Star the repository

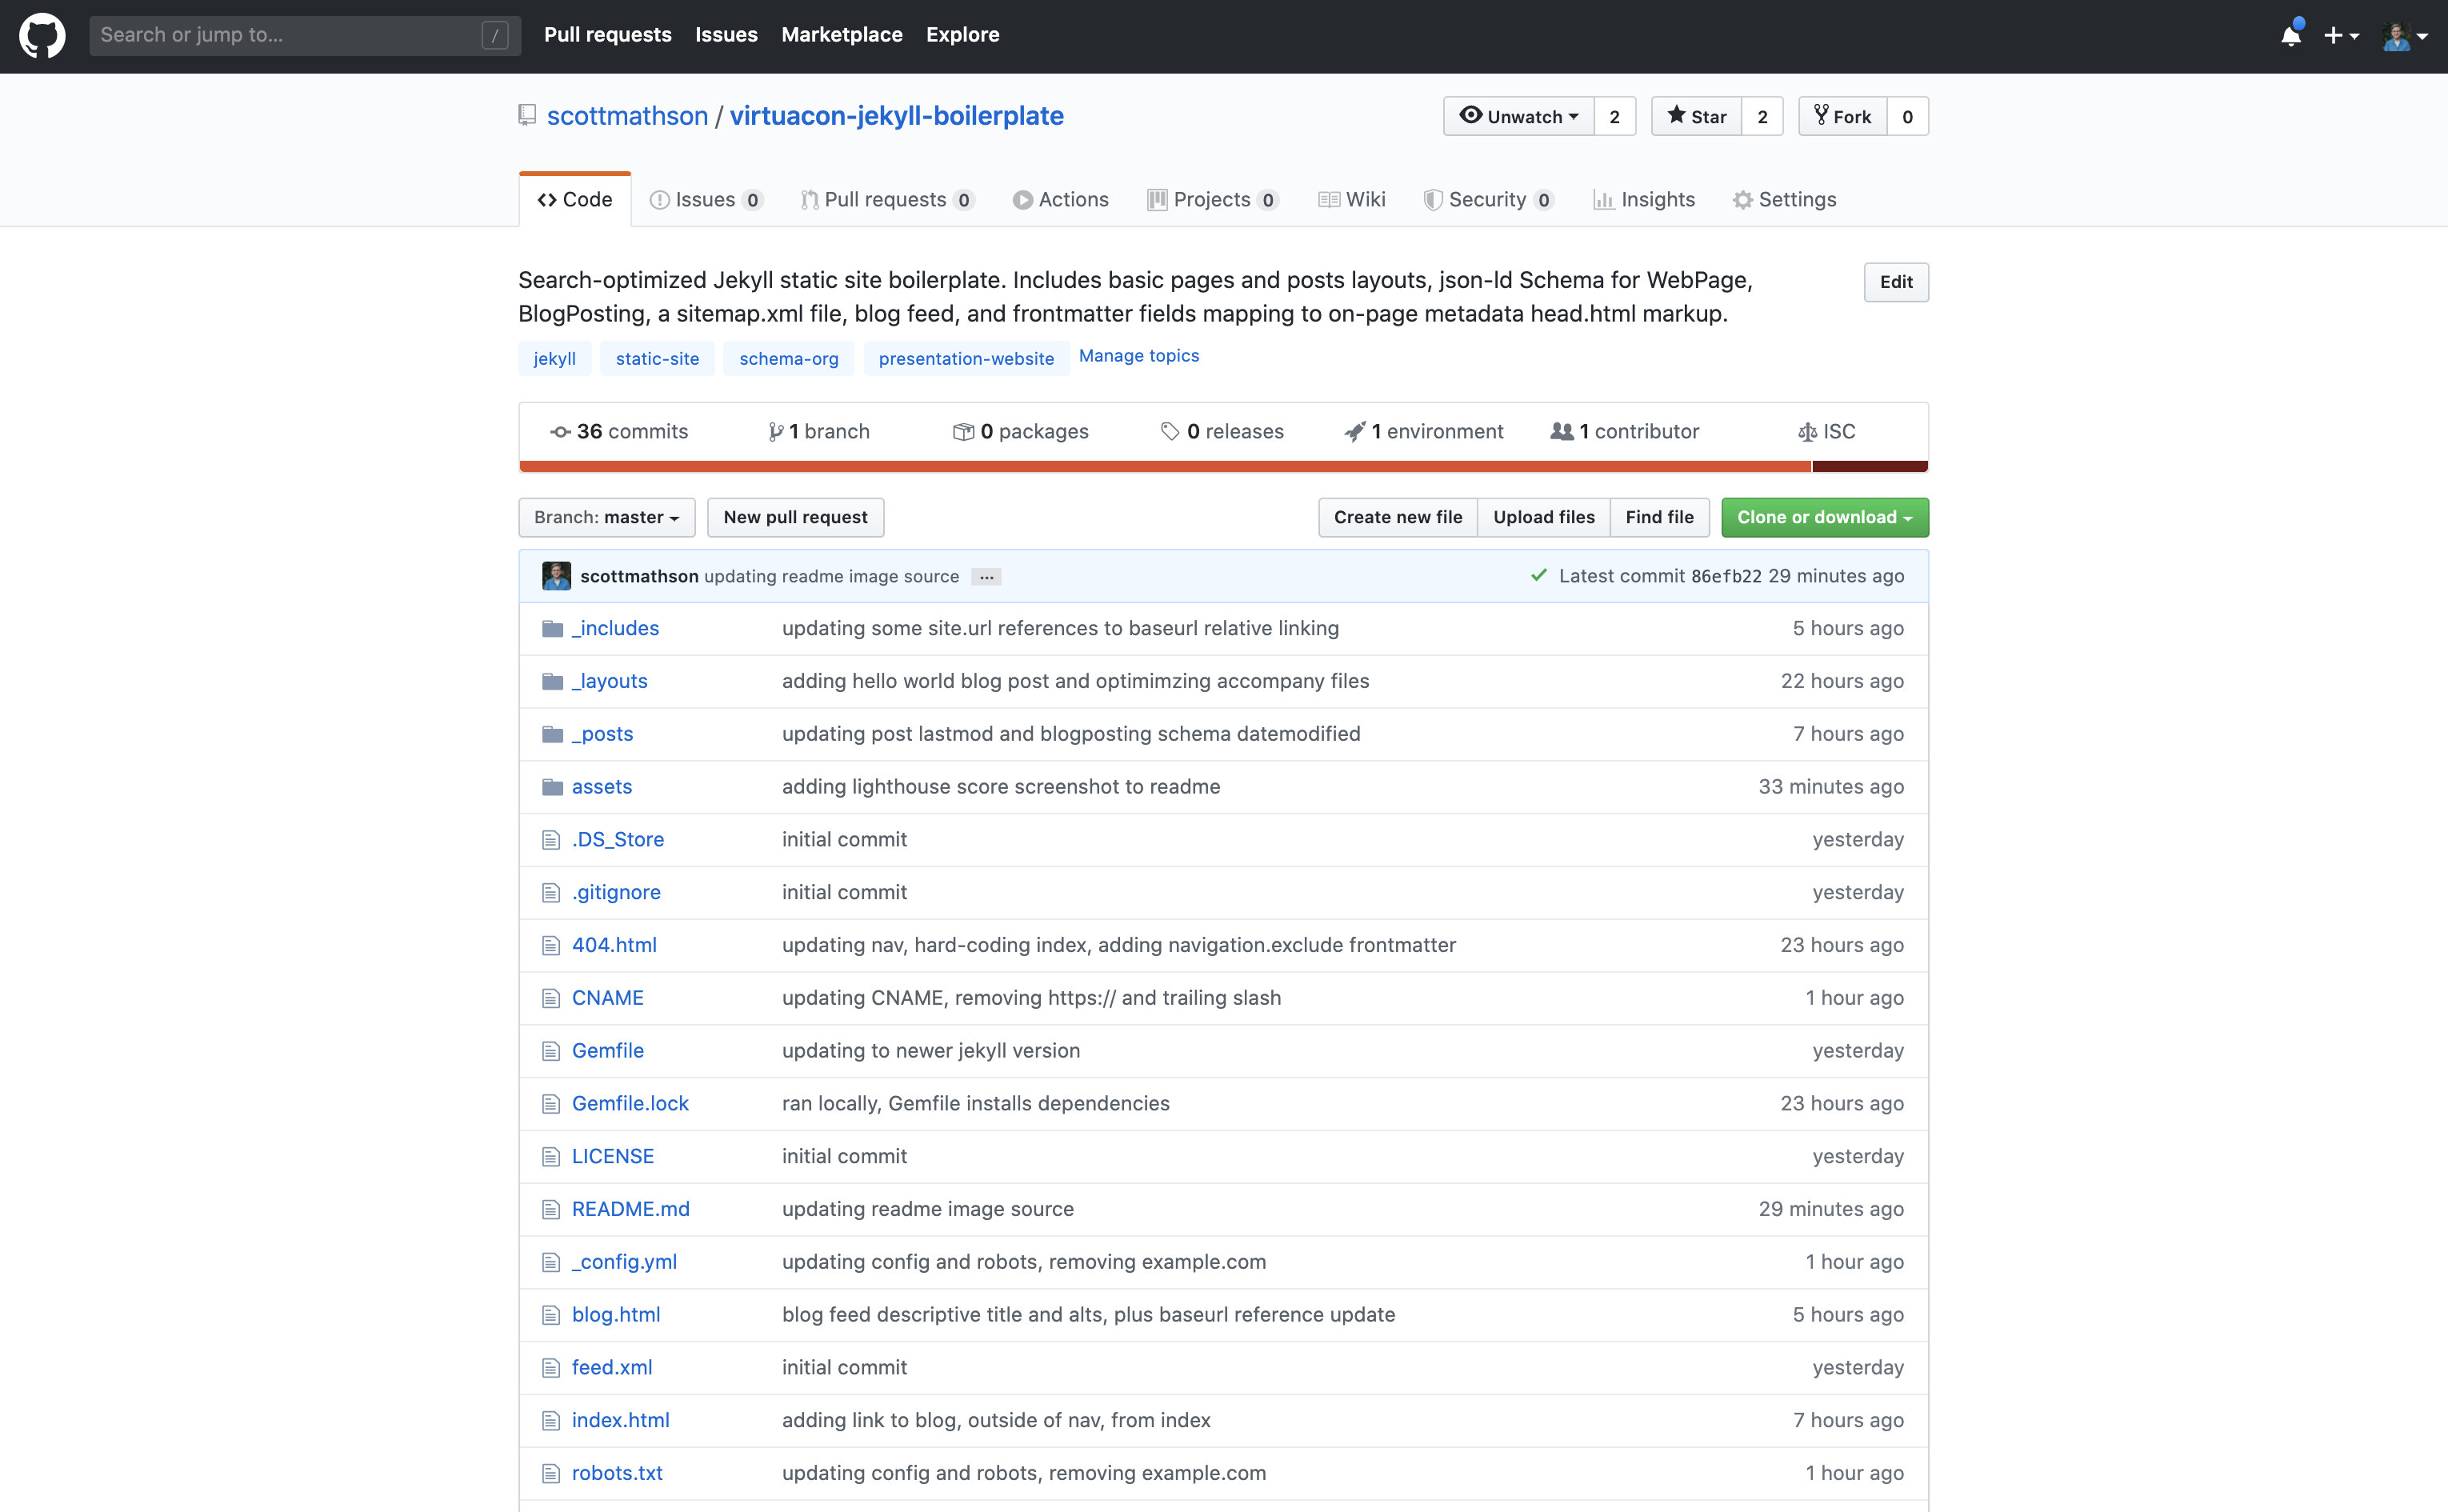[1696, 116]
